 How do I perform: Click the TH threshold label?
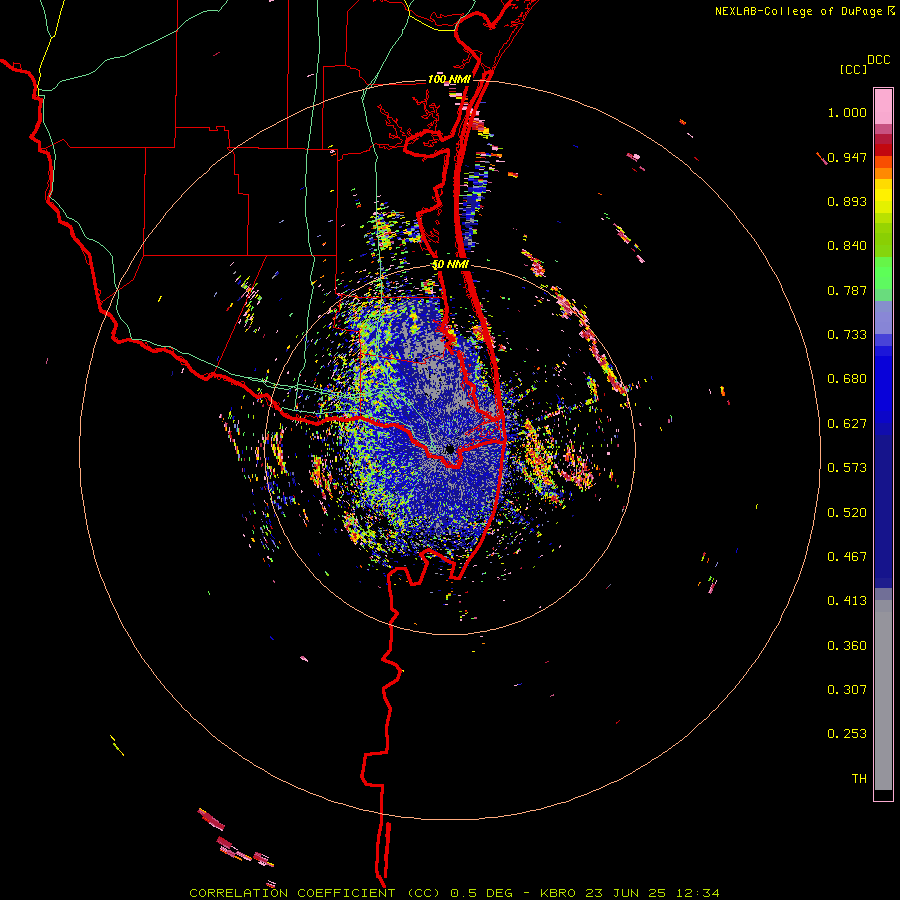[x=859, y=779]
